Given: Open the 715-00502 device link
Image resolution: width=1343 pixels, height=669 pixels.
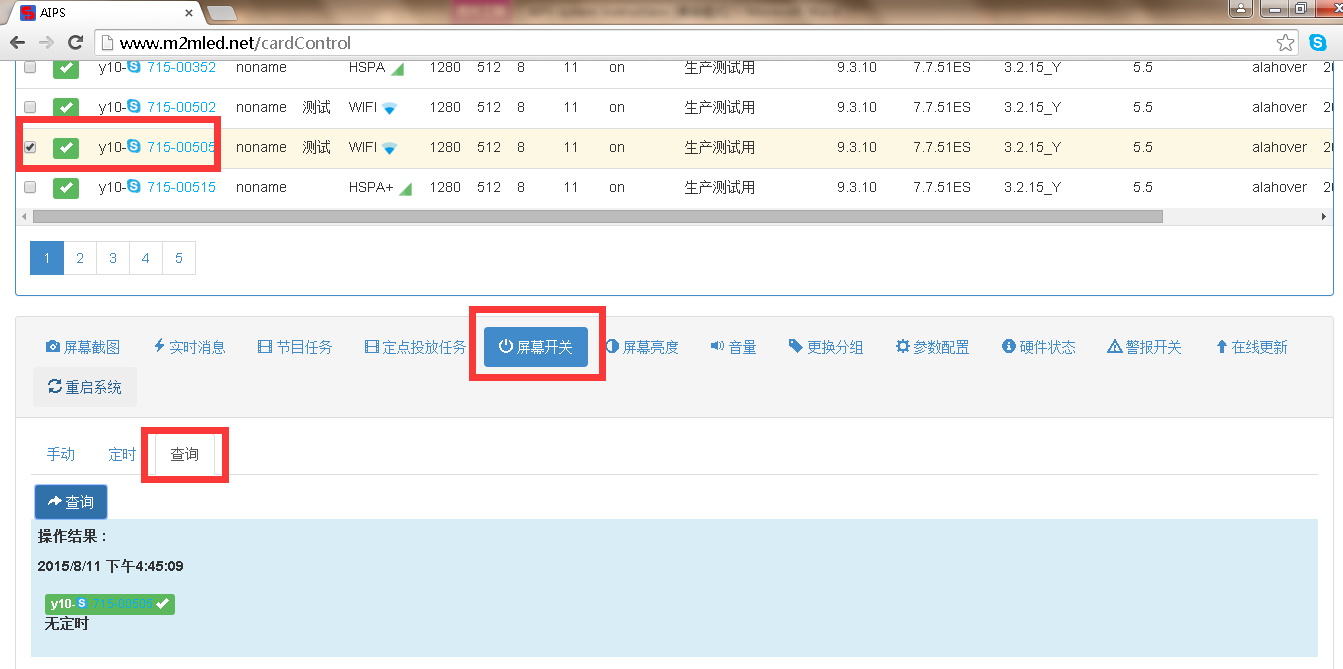Looking at the screenshot, I should point(181,107).
